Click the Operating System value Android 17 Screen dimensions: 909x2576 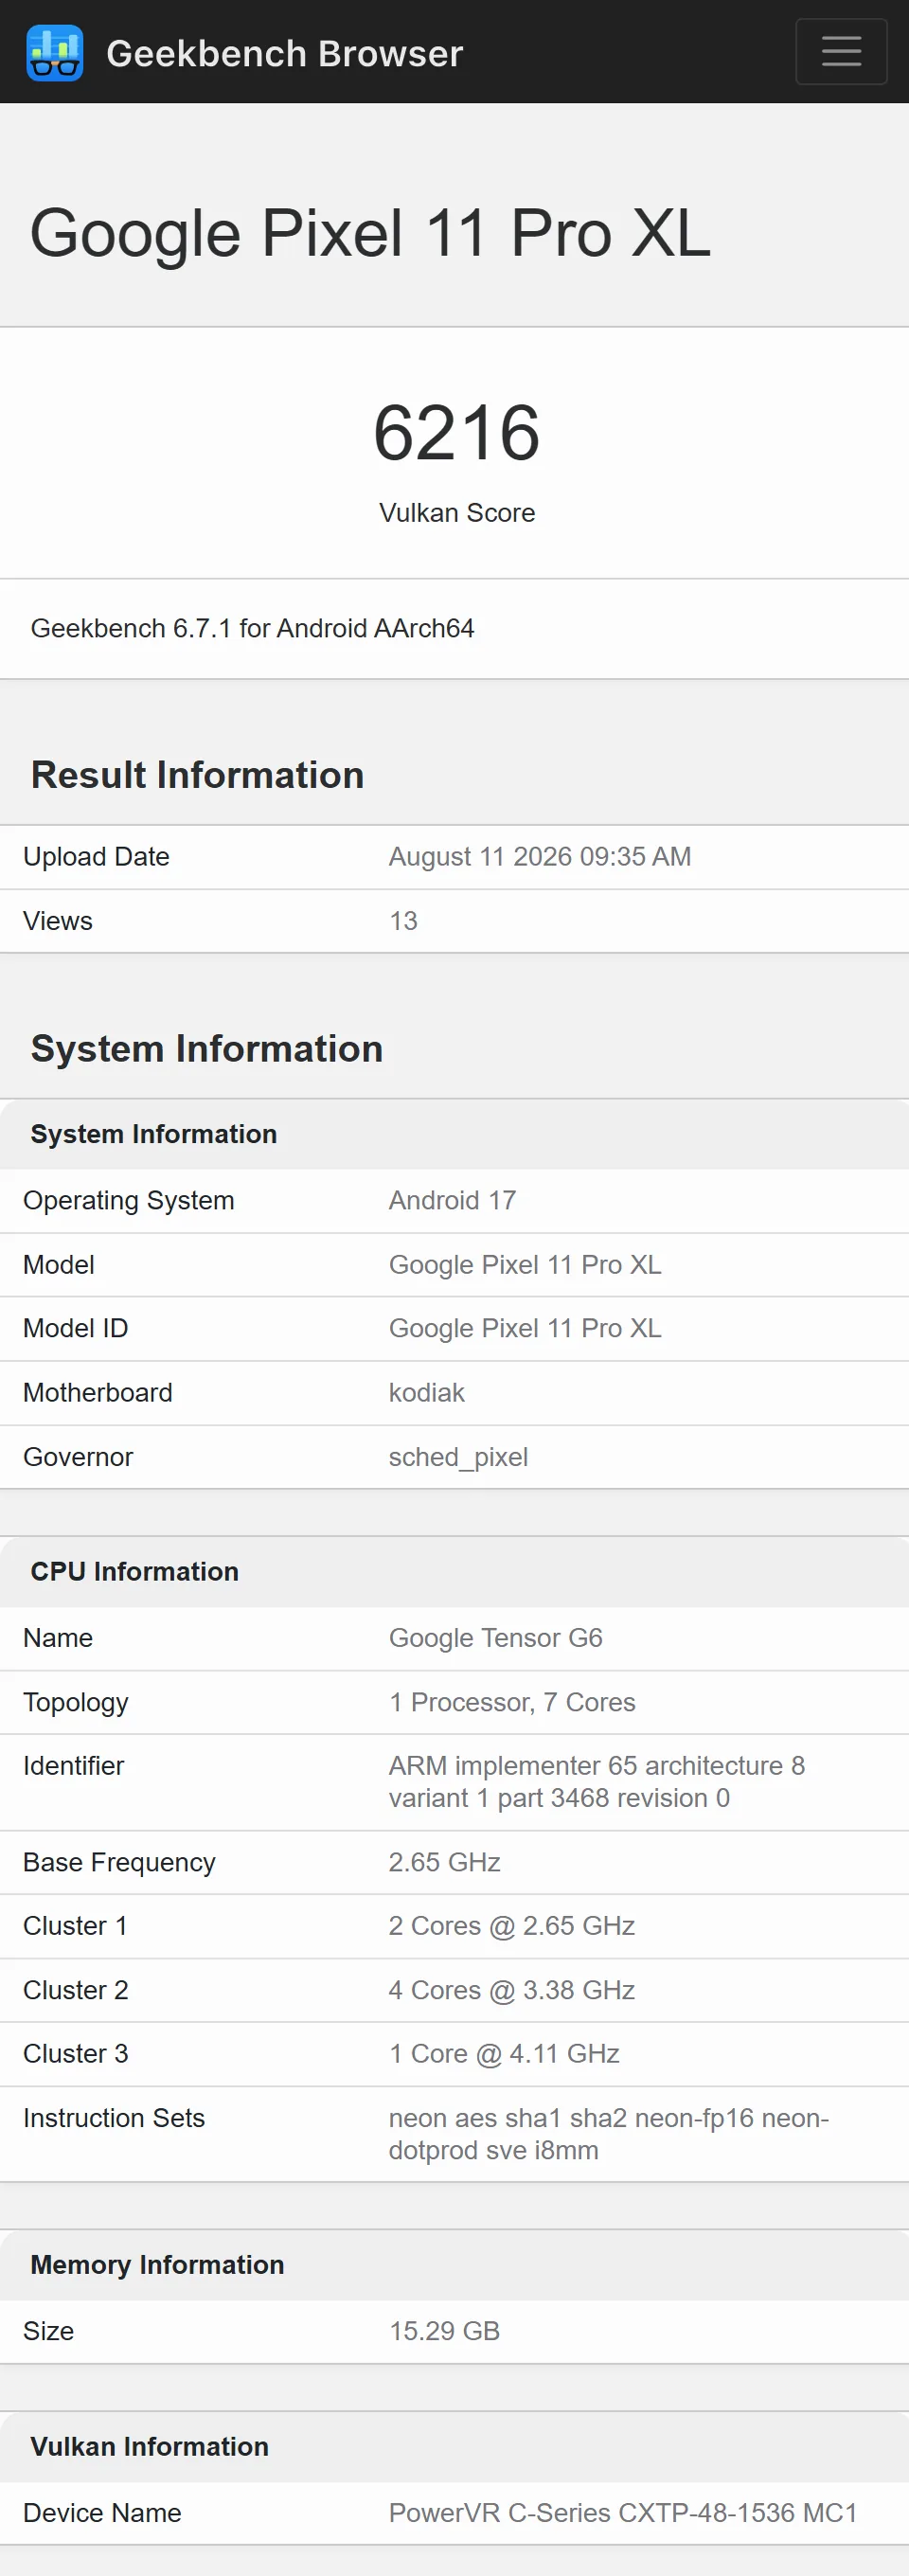(x=452, y=1200)
